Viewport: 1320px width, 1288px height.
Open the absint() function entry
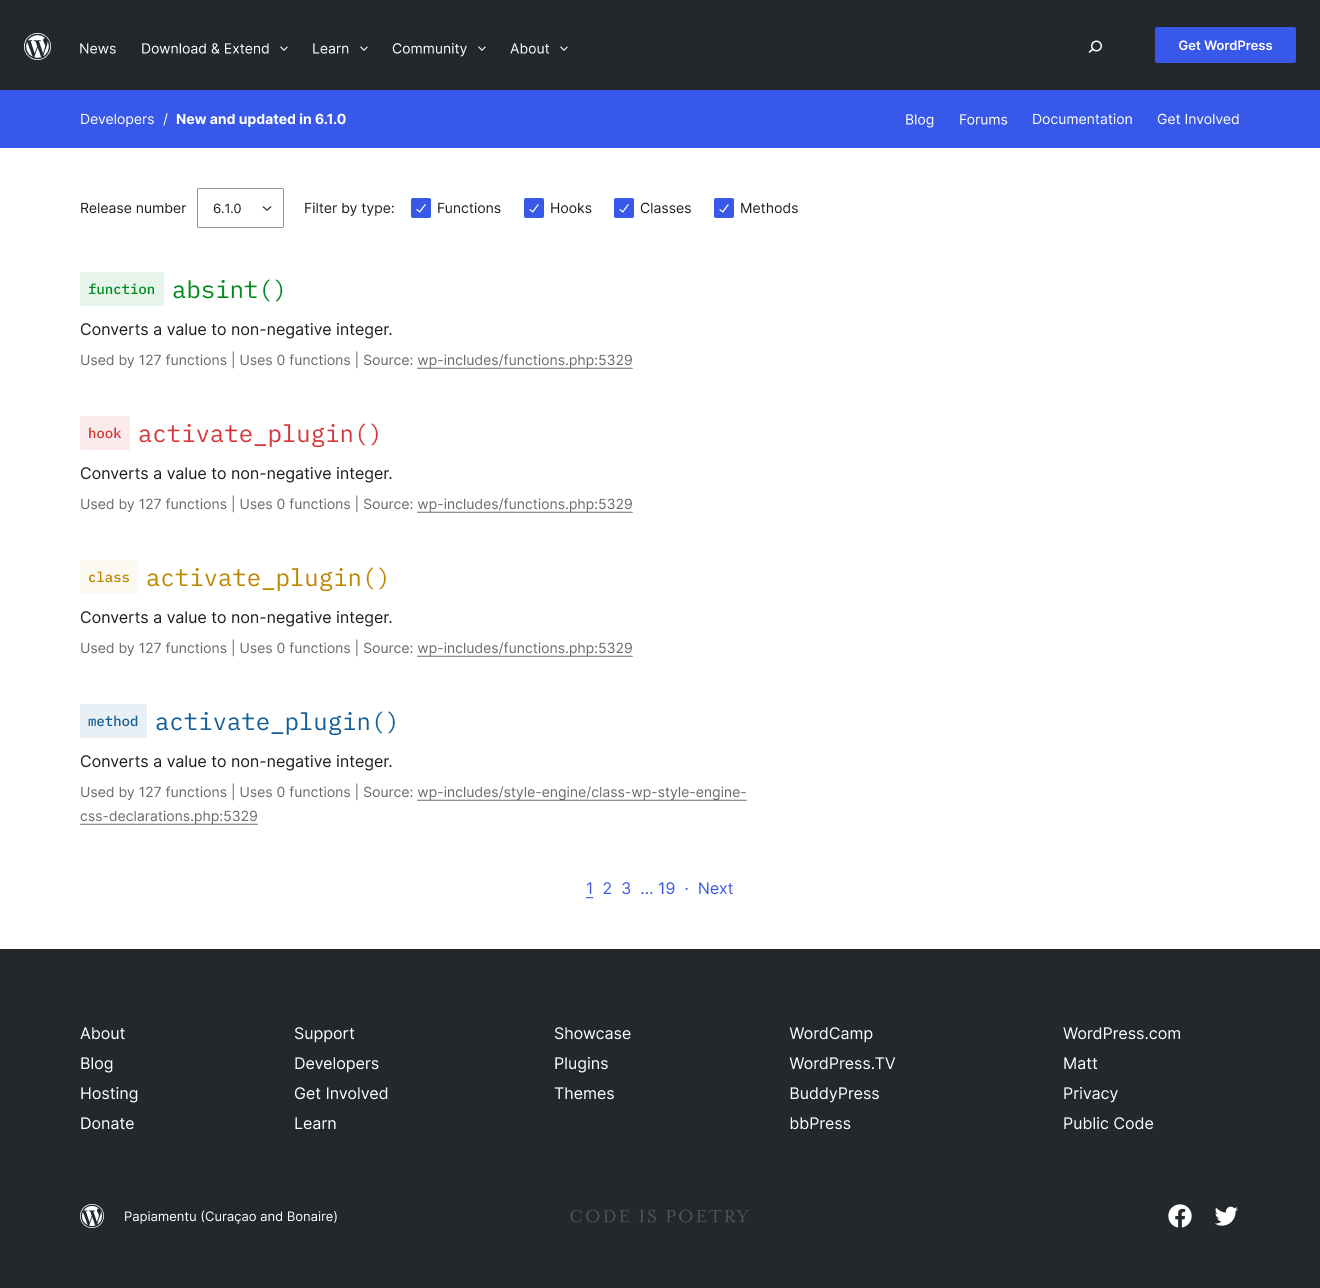228,289
